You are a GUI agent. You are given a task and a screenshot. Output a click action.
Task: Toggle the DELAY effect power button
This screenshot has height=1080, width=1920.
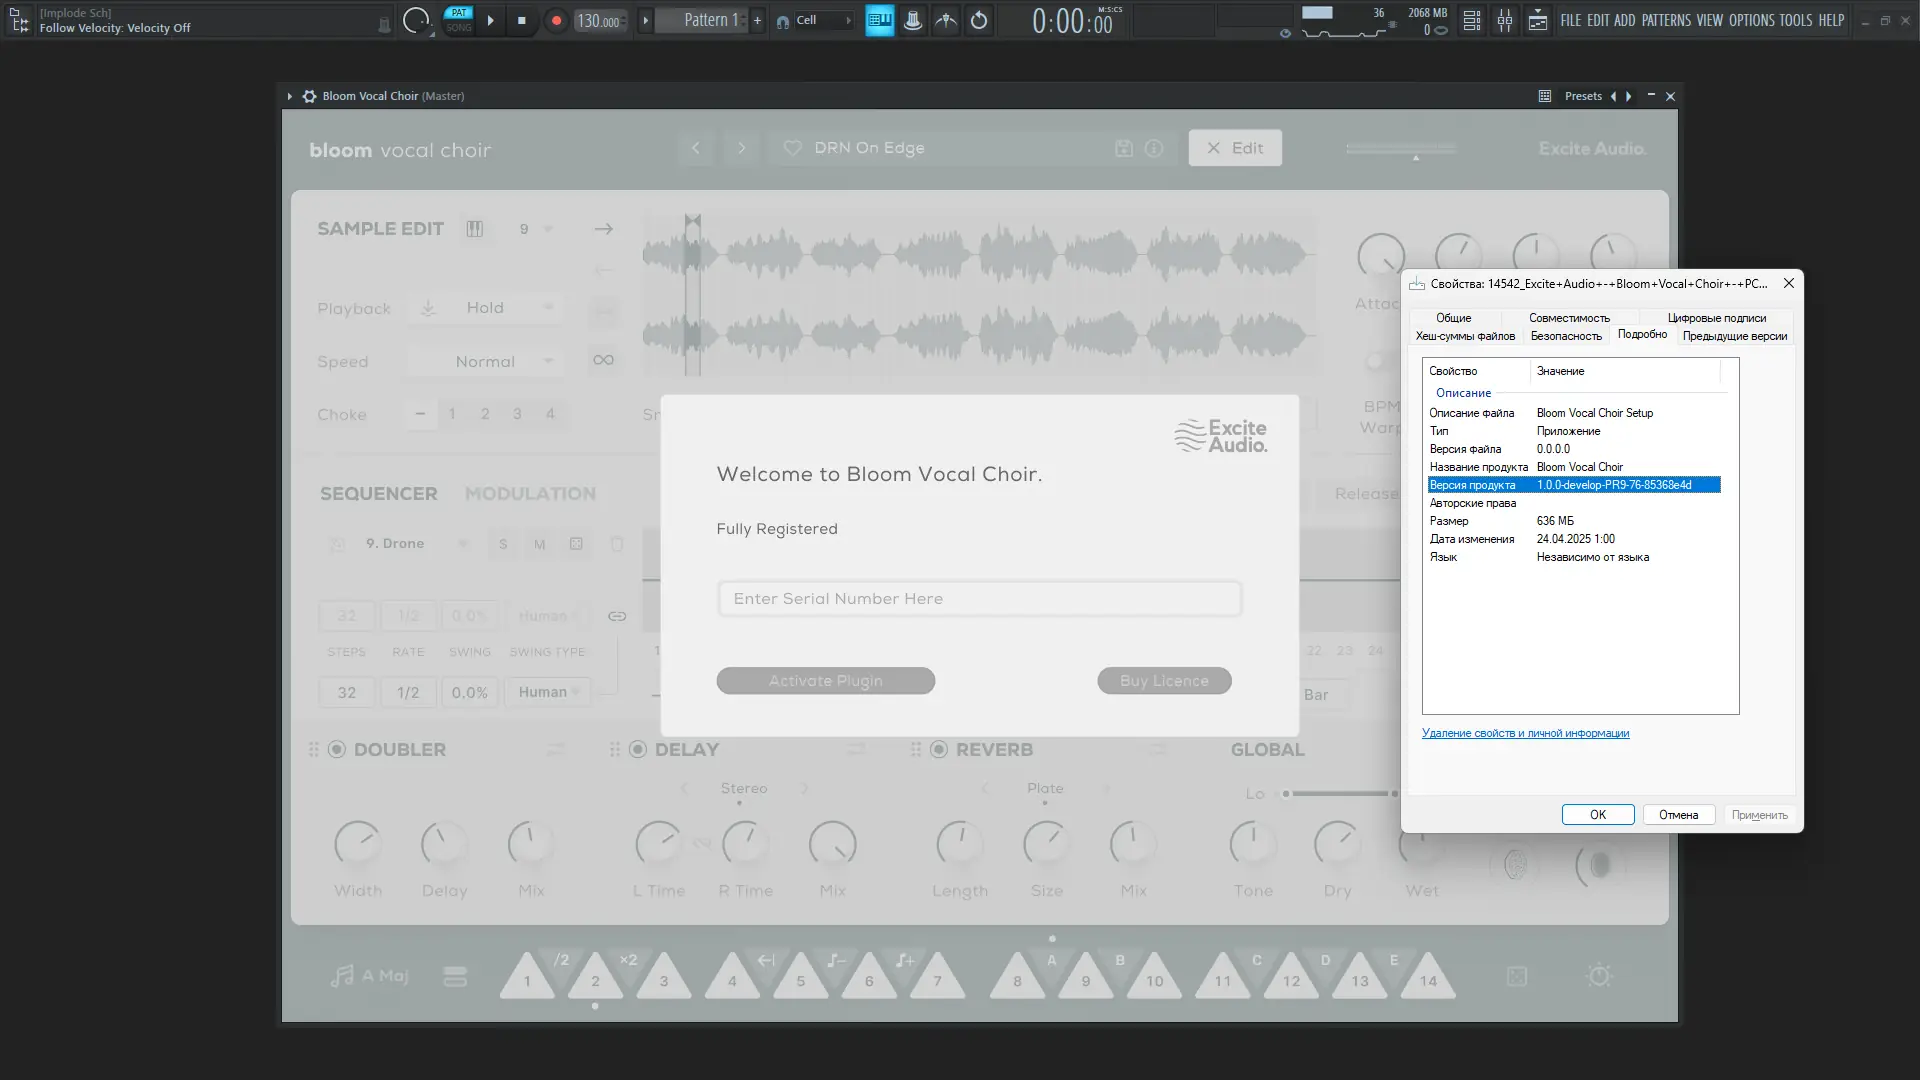click(x=638, y=749)
